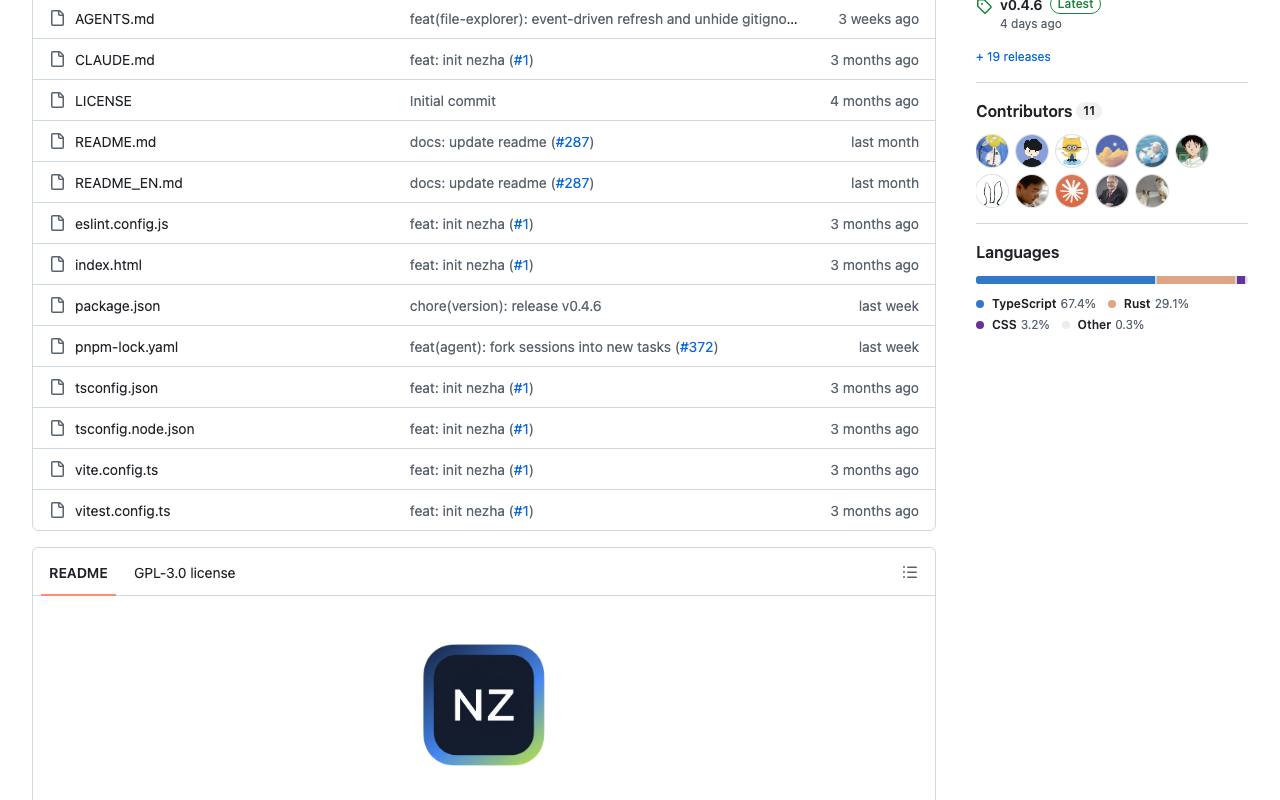This screenshot has width=1280, height=800.
Task: Click the orange Rust segment of language bar
Action: [1196, 280]
